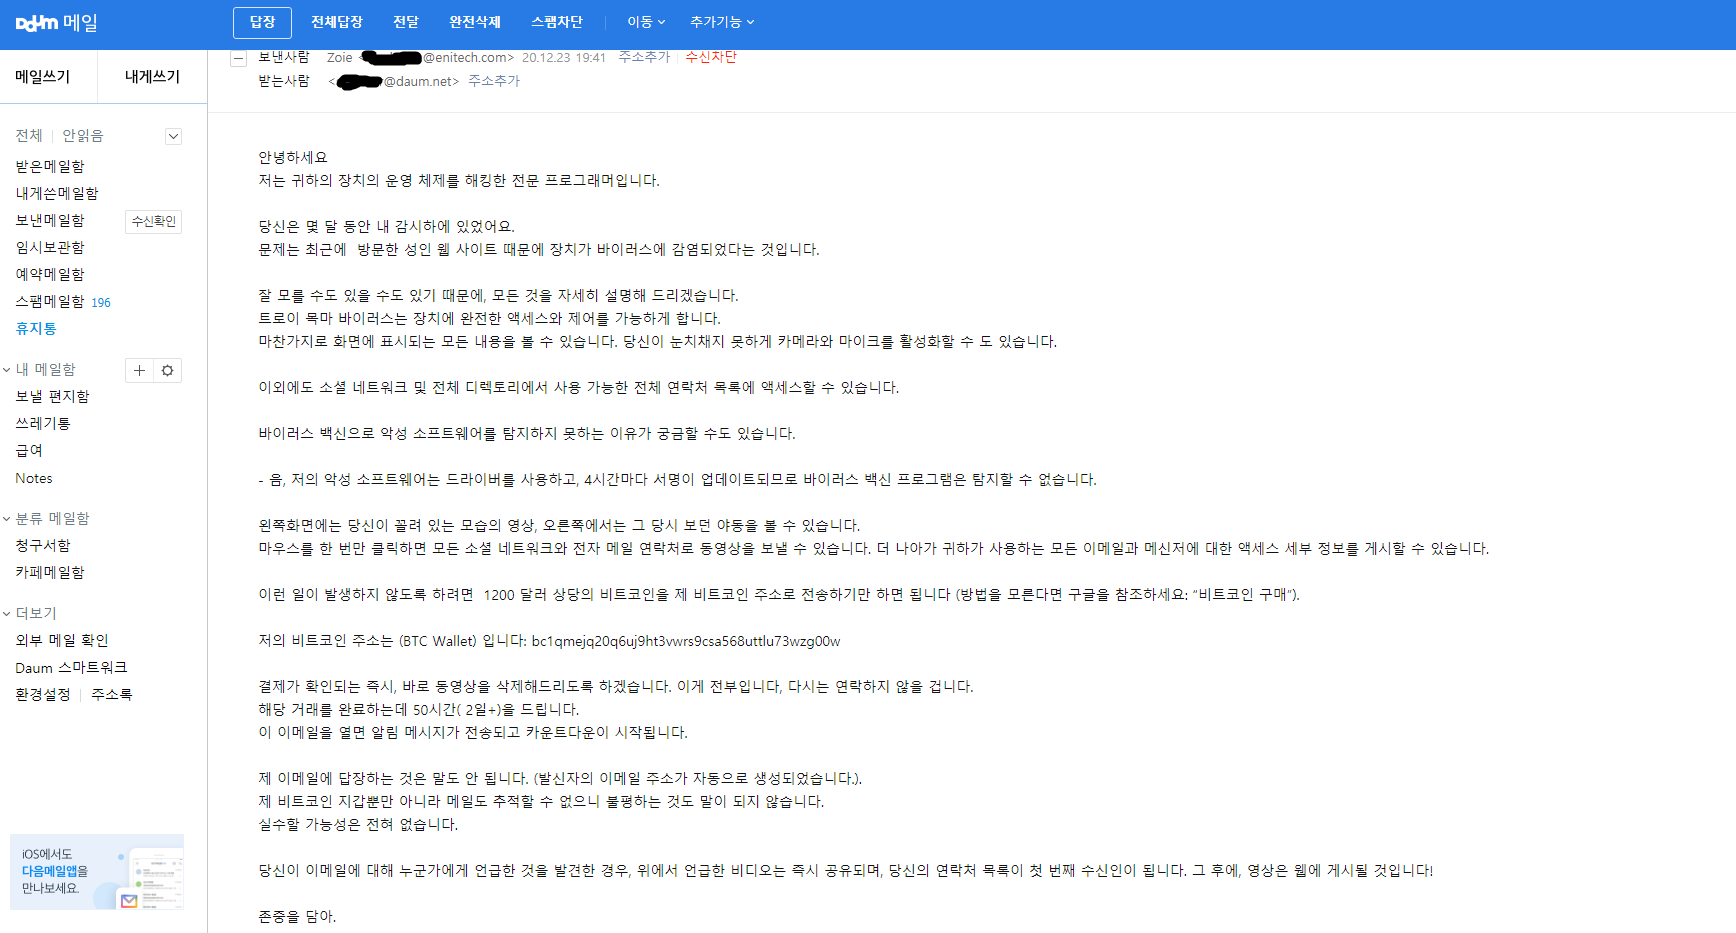Open the mail filter dropdown arrow

pos(173,135)
